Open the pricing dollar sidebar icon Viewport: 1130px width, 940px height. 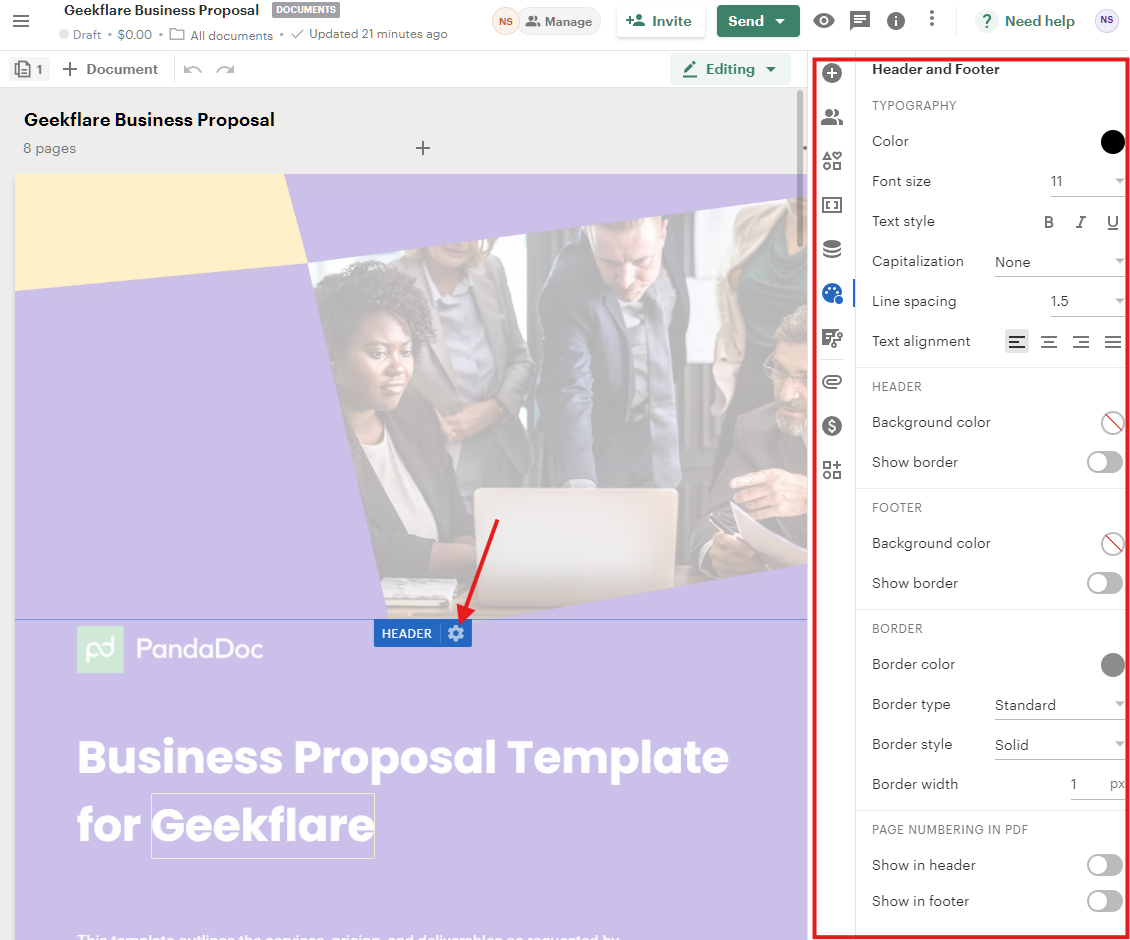click(x=832, y=426)
